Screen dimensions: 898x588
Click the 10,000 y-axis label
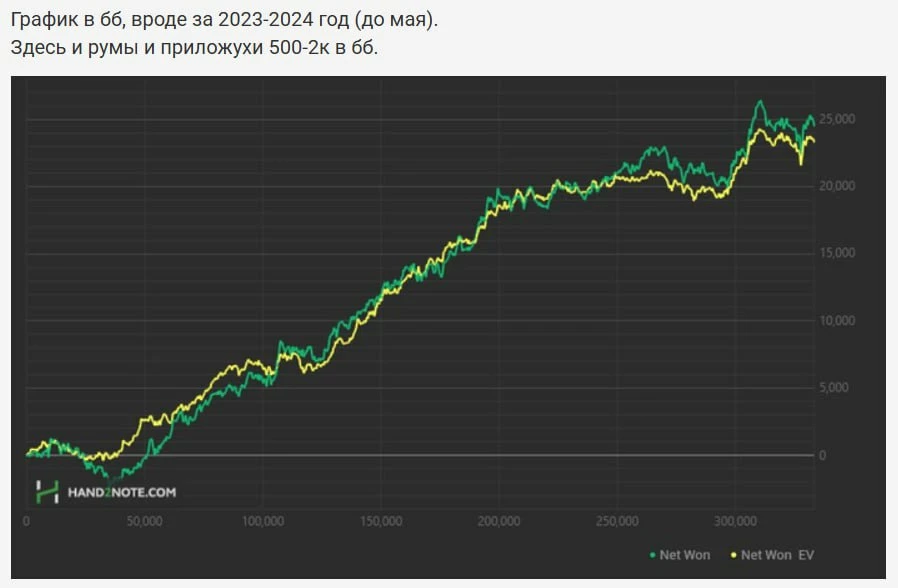point(836,321)
